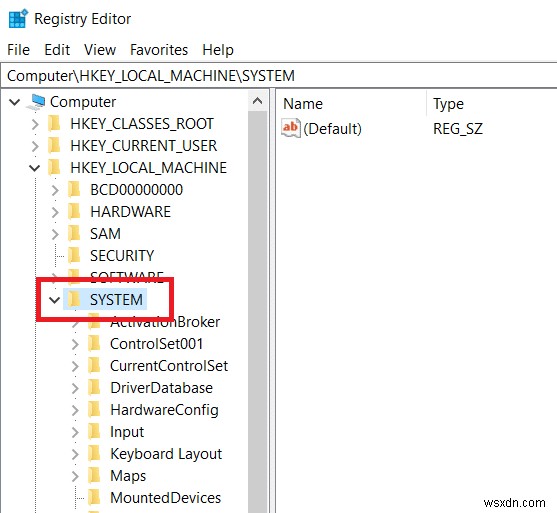This screenshot has height=513, width=557.
Task: Open the View menu
Action: point(100,50)
